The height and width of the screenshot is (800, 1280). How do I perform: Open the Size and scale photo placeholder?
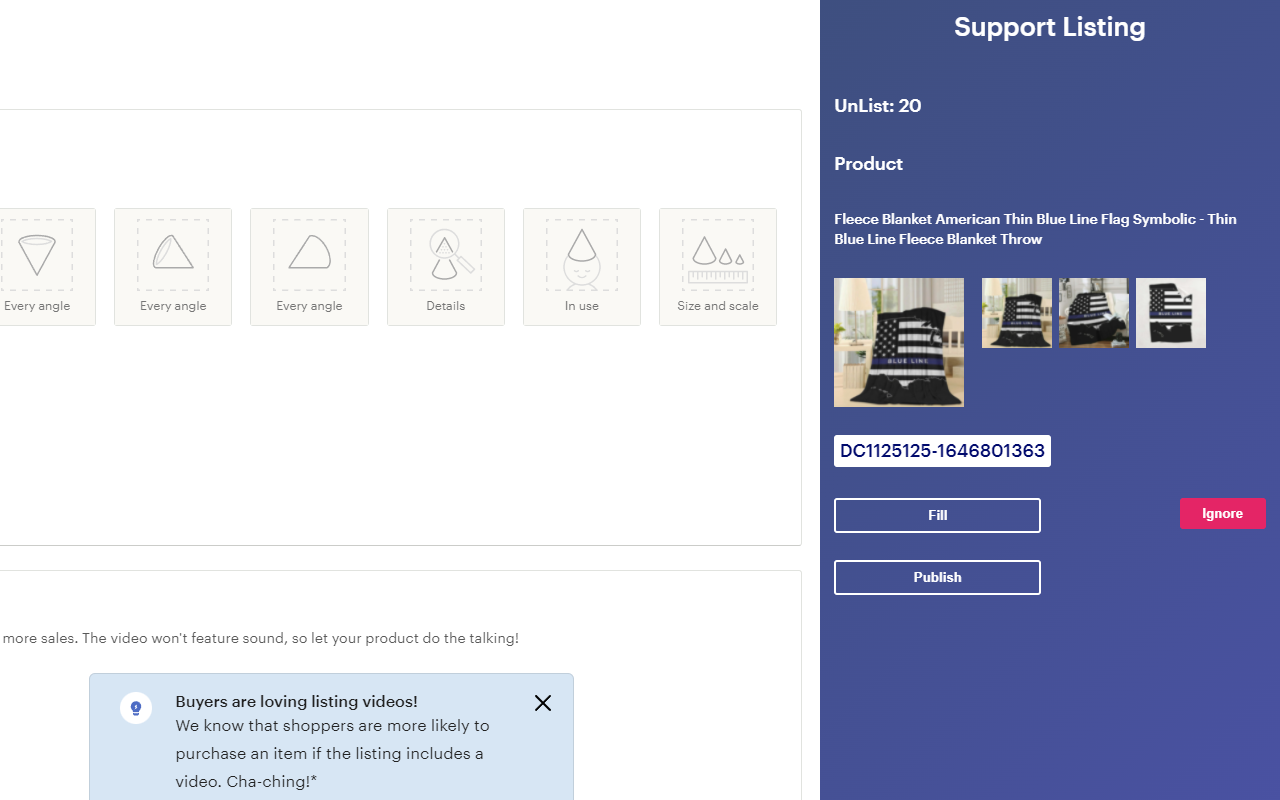tap(718, 267)
